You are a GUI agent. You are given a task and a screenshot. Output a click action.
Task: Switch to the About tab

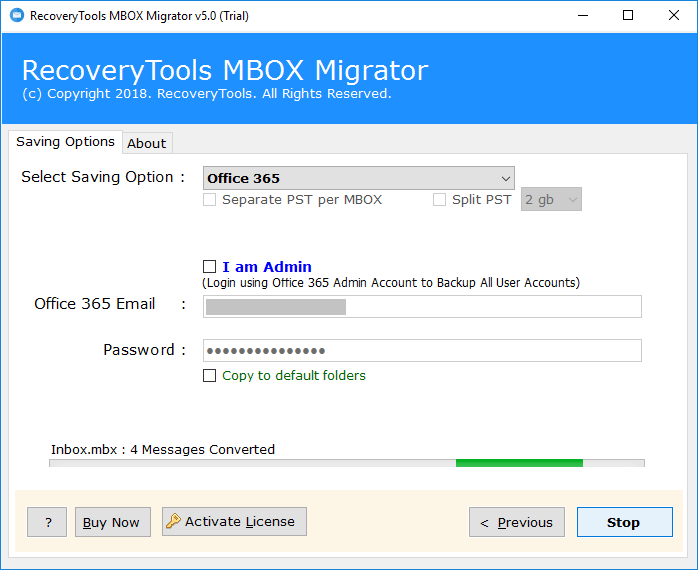pyautogui.click(x=147, y=143)
